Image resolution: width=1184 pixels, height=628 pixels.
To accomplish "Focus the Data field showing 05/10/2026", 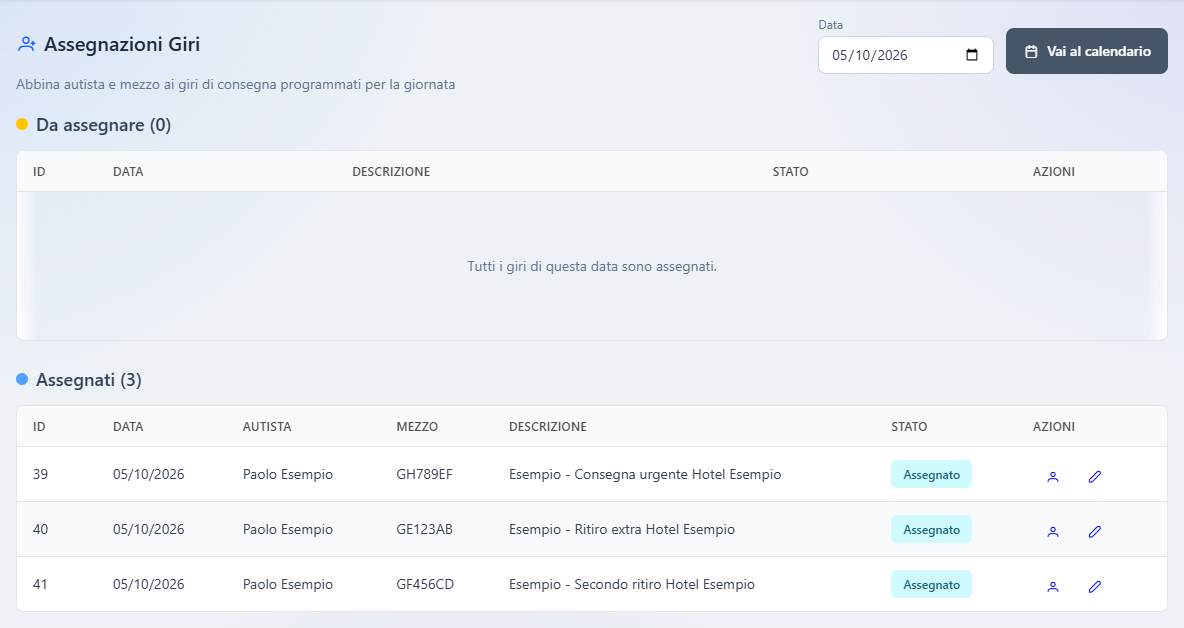I will 905,55.
